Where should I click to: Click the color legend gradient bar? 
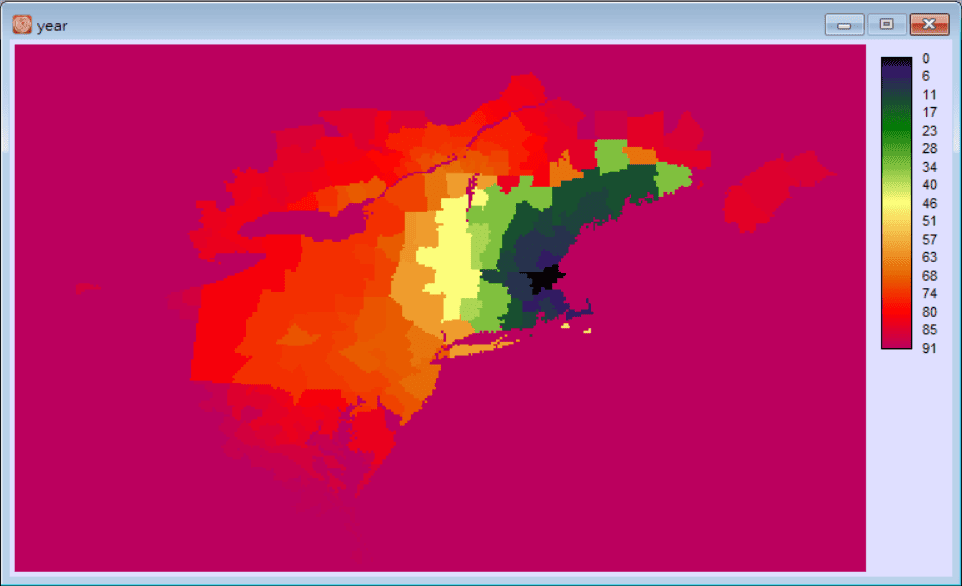(x=896, y=203)
